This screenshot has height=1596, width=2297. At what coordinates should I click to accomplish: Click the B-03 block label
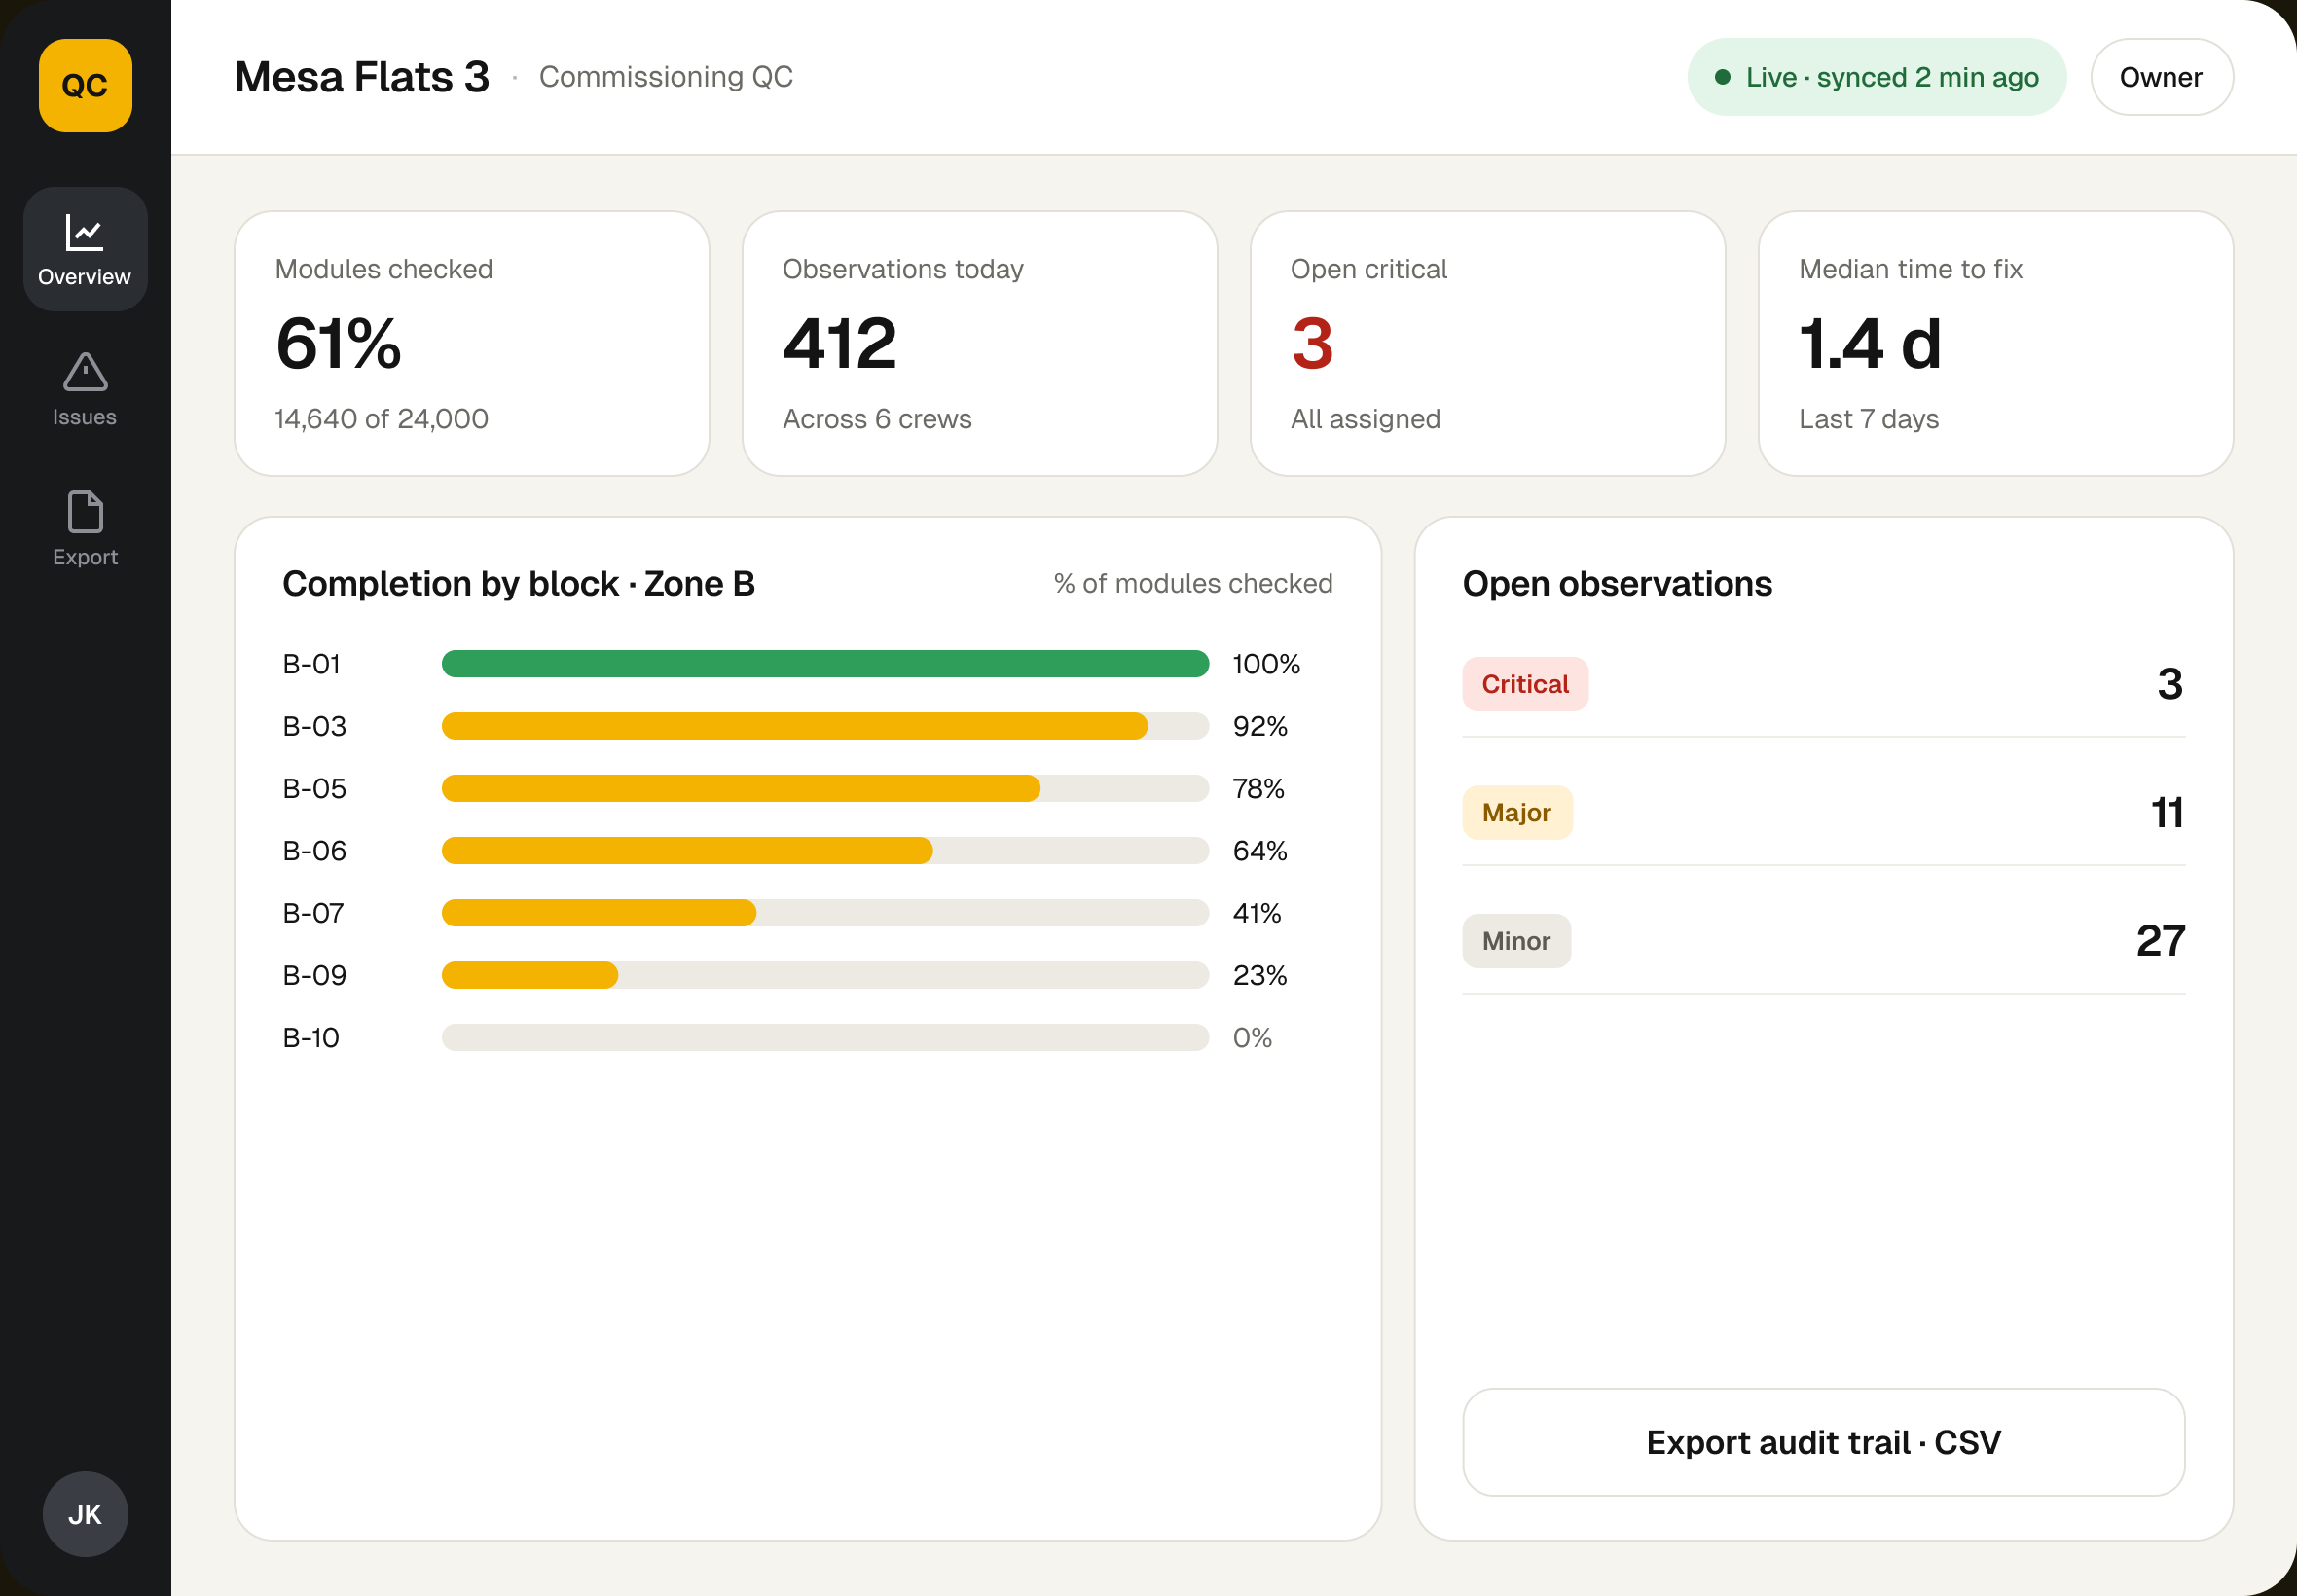coord(314,726)
